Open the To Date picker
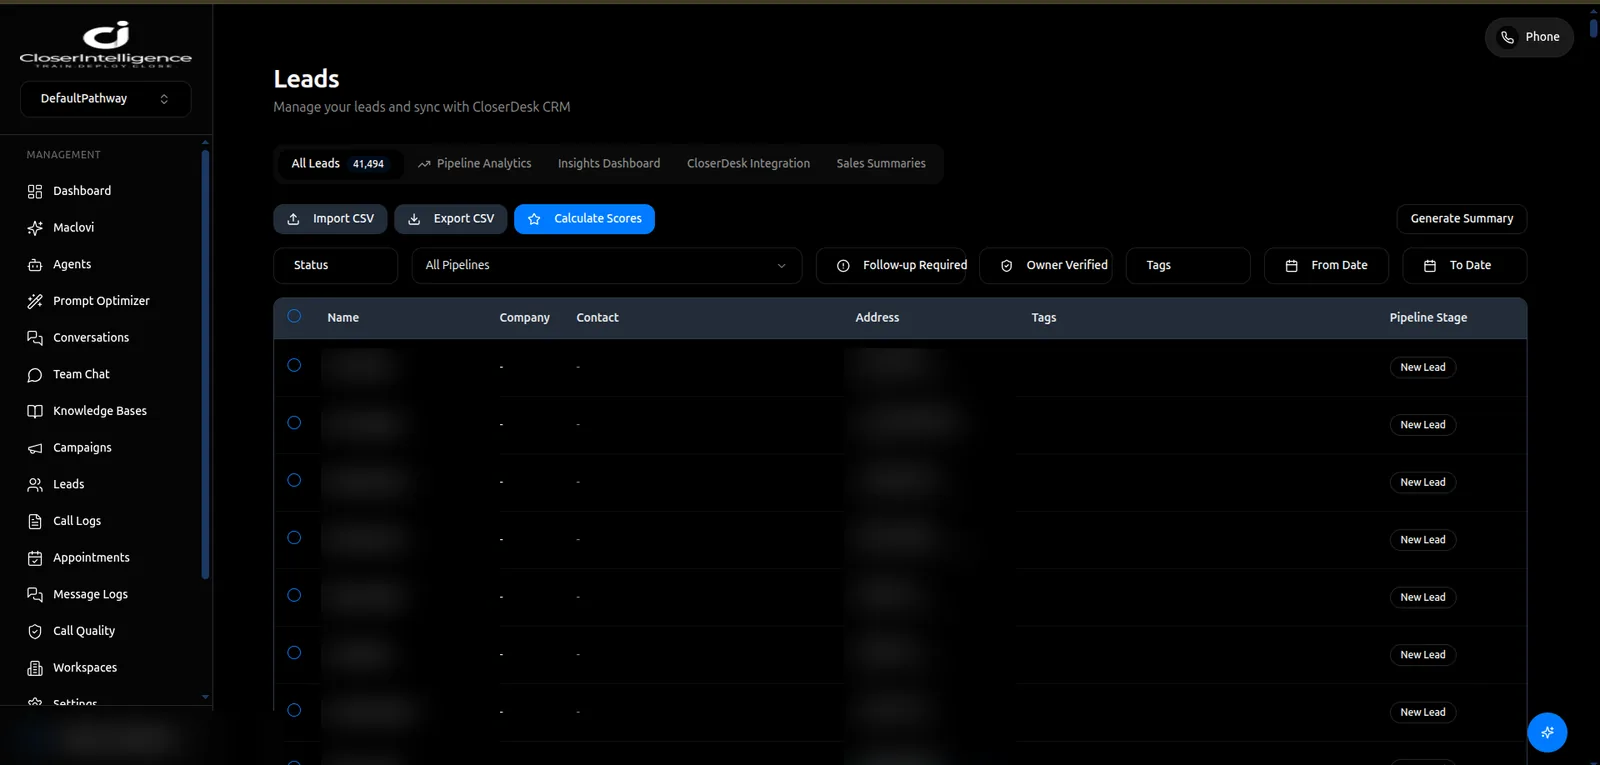 pyautogui.click(x=1464, y=266)
